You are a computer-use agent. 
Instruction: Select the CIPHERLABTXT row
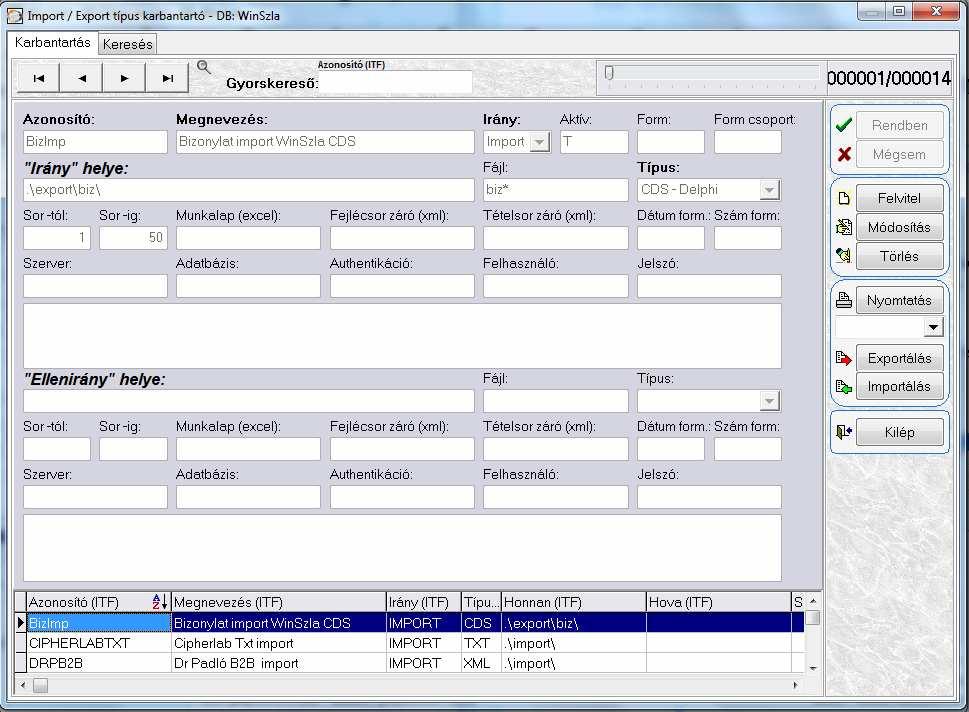[409, 643]
